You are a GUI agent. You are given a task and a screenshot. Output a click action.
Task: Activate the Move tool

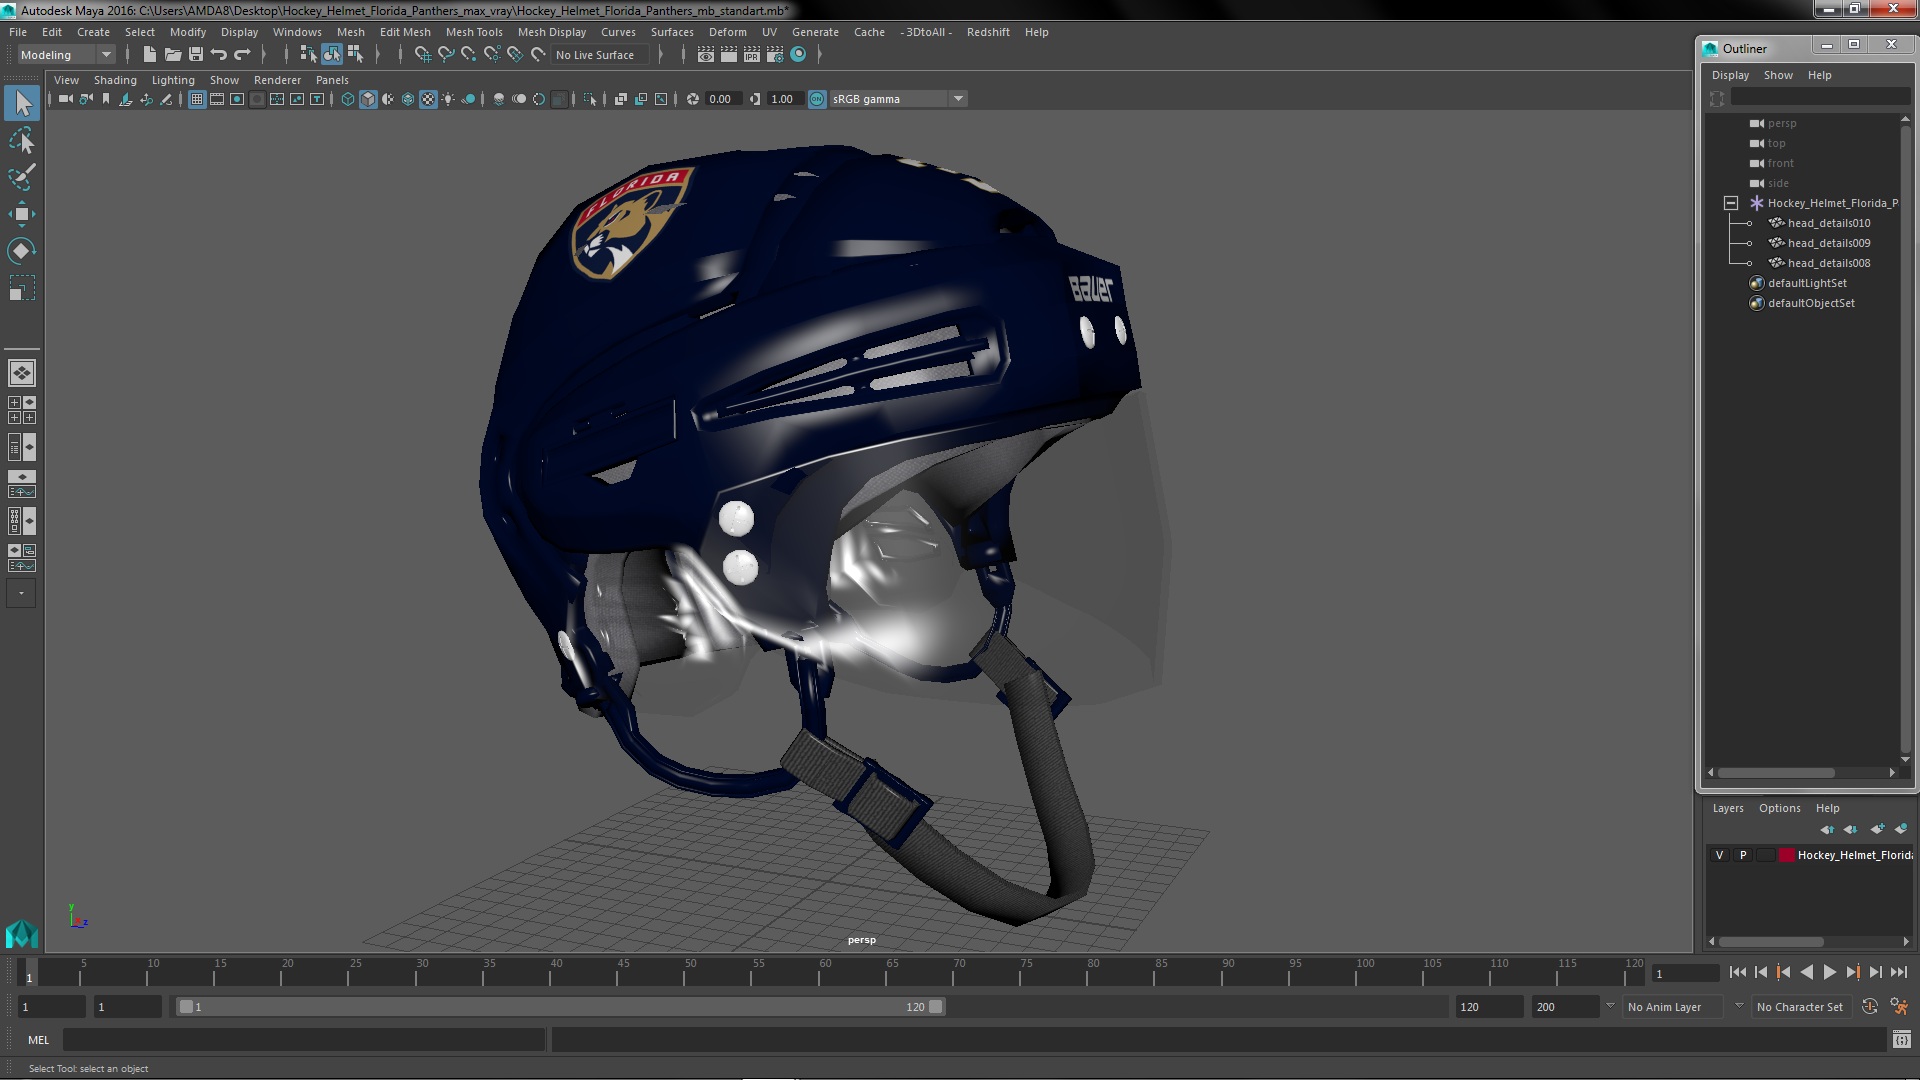22,213
